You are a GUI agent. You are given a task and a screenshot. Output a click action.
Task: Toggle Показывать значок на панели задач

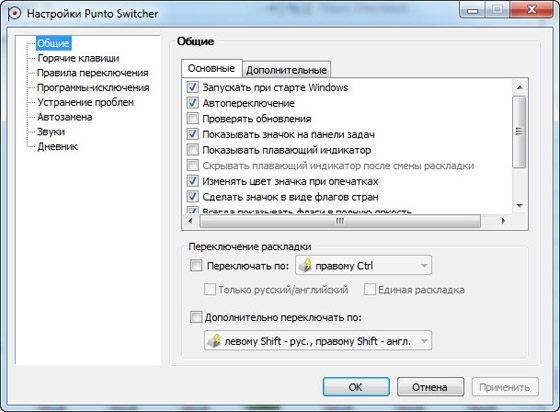point(192,134)
